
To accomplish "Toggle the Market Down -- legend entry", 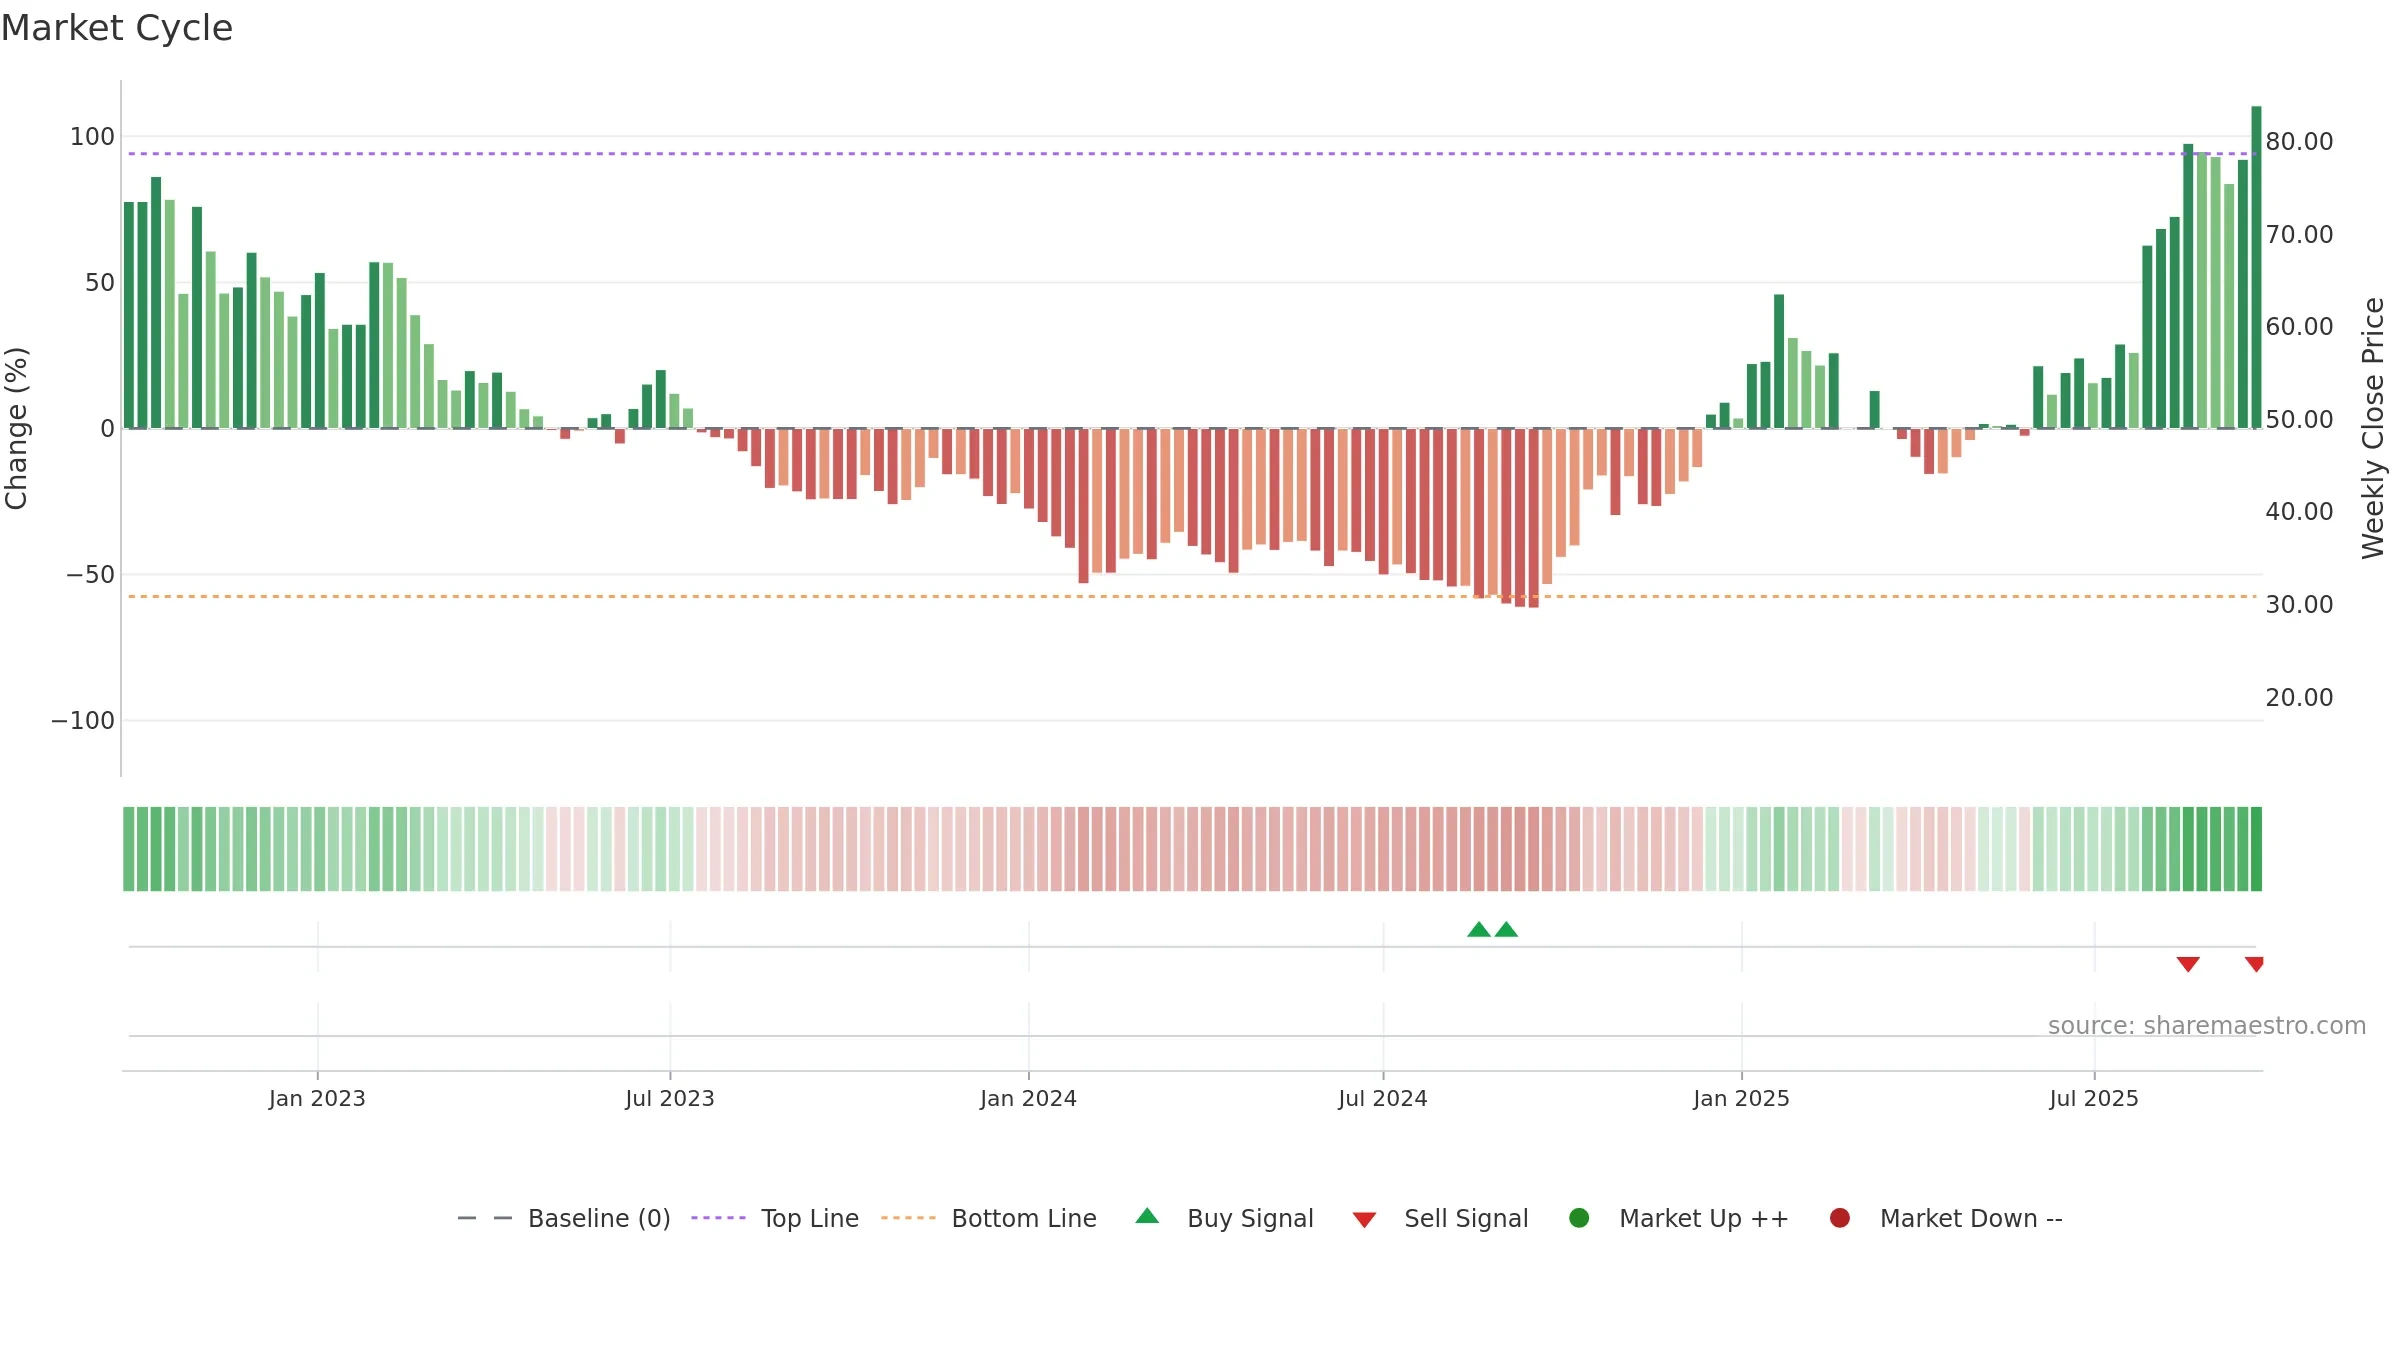I will click(1945, 1218).
